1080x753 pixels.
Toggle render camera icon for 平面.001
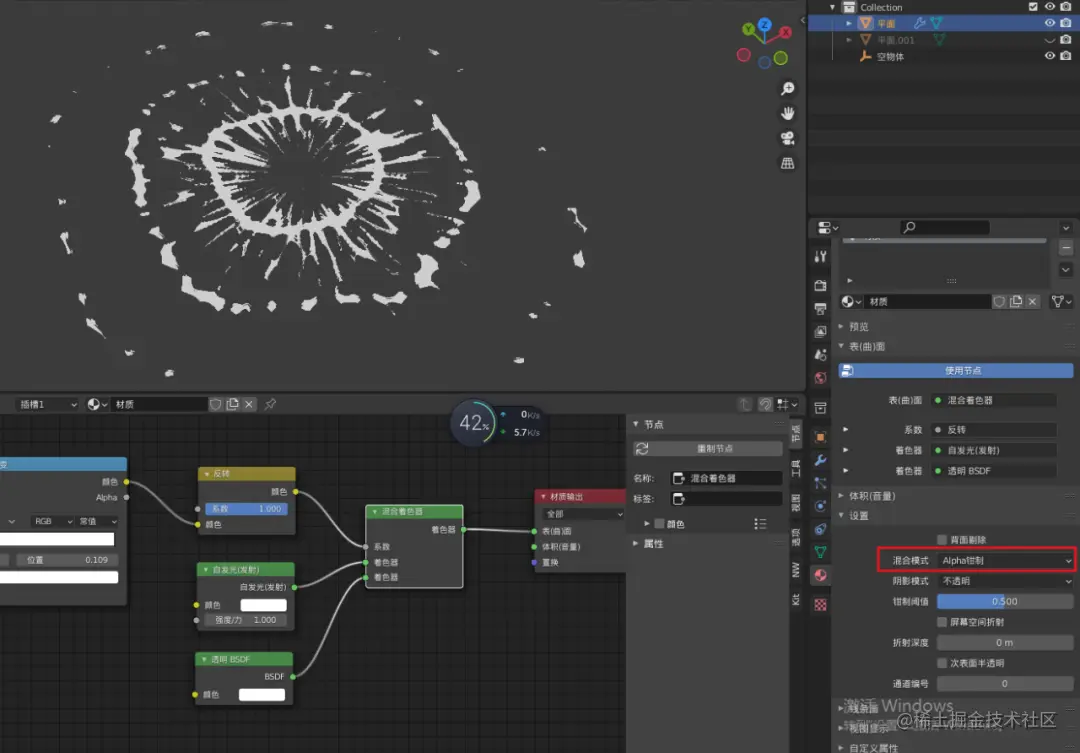(1066, 39)
